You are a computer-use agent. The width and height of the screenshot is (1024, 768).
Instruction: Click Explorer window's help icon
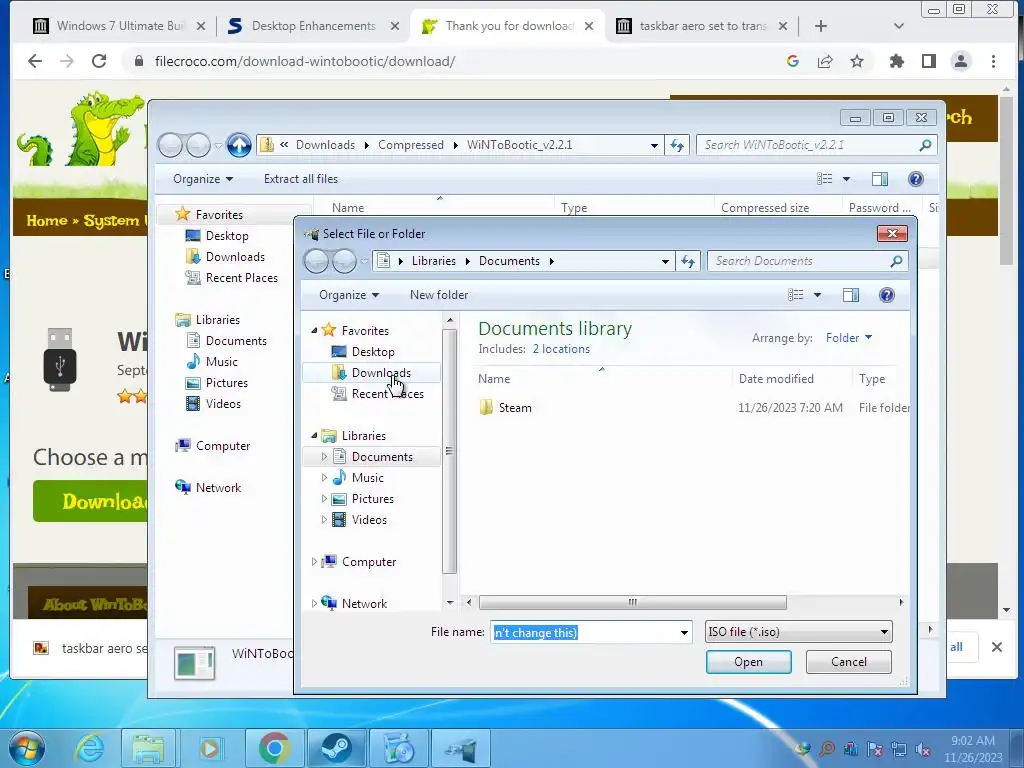916,179
